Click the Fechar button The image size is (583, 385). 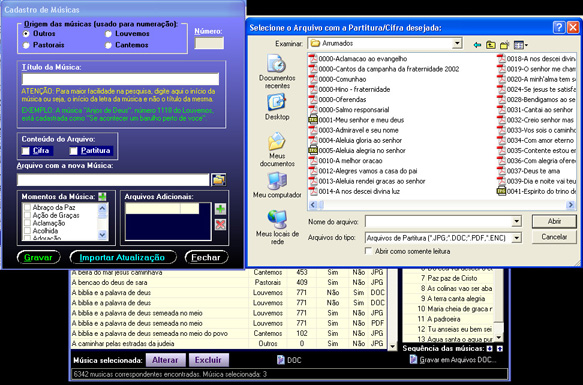point(206,257)
